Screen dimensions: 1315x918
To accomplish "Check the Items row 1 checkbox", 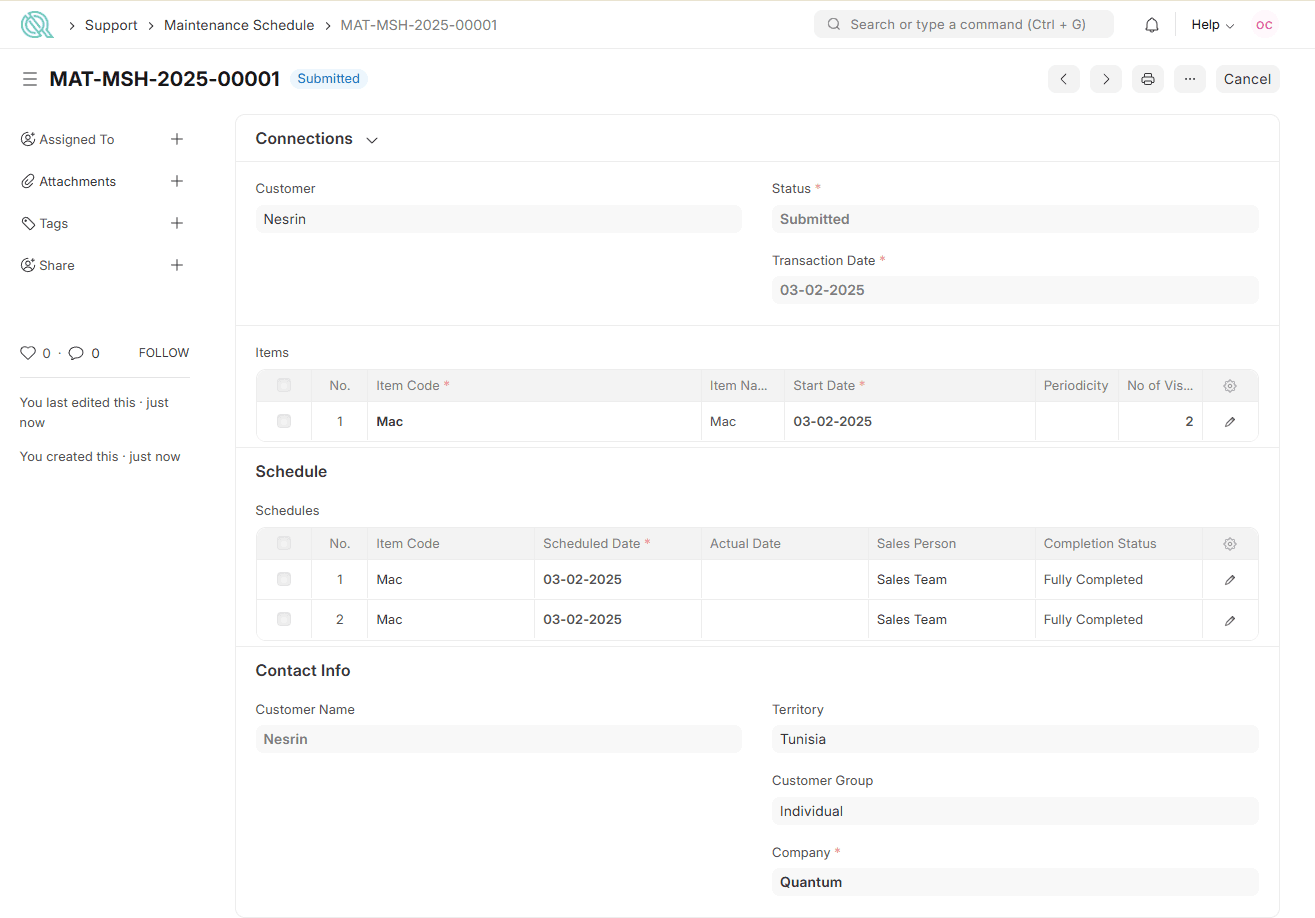I will tap(284, 421).
